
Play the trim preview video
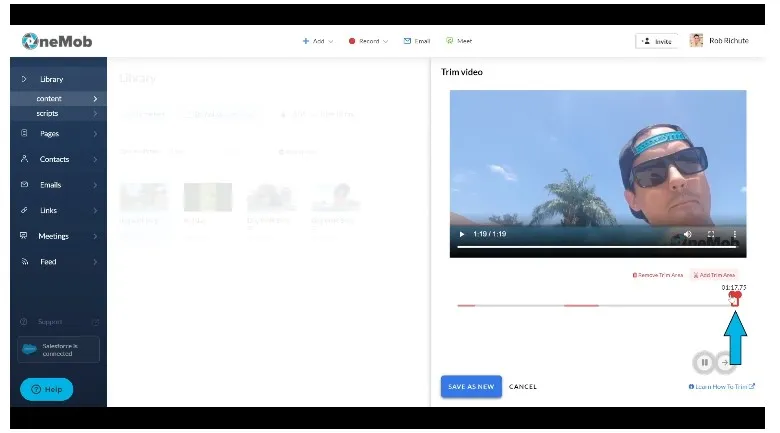coord(462,234)
